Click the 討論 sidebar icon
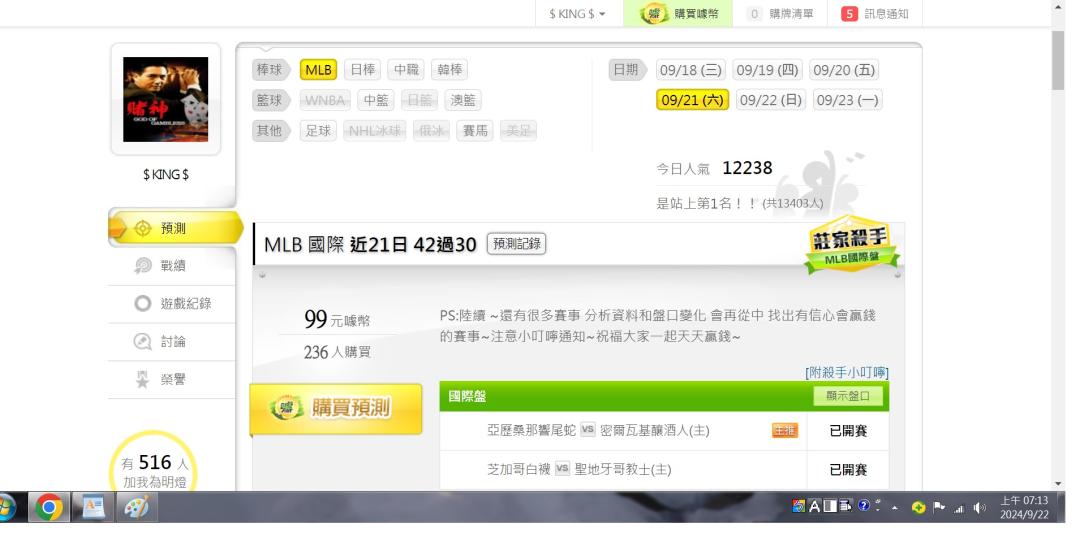This screenshot has height=533, width=1080. point(142,342)
